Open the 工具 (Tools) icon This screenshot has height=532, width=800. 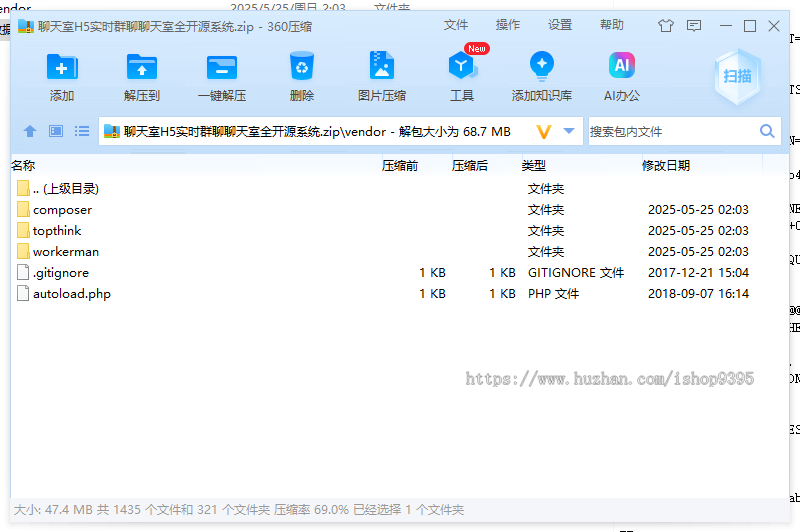462,66
